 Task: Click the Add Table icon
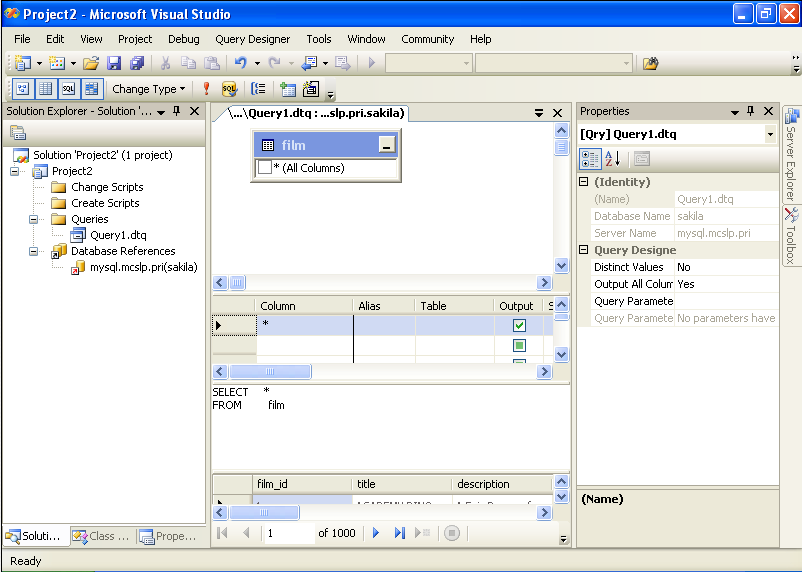point(288,89)
